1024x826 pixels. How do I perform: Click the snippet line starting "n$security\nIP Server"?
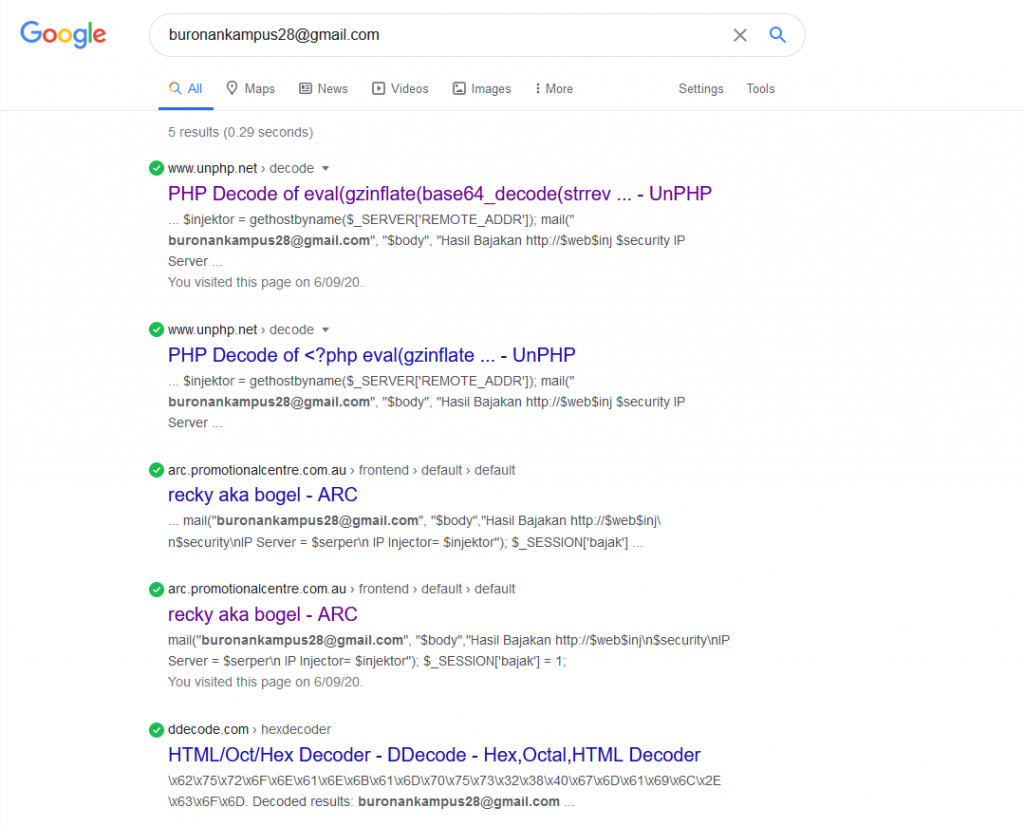(405, 543)
